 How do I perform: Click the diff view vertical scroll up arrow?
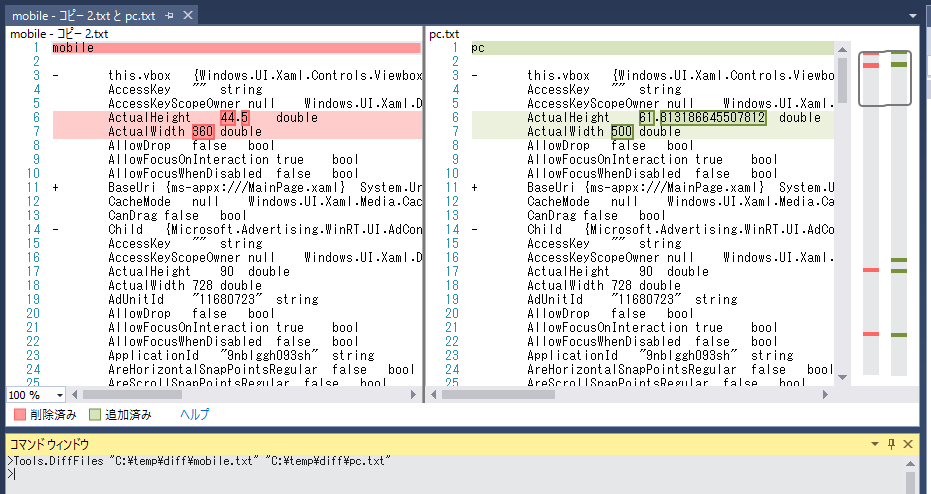[x=842, y=49]
